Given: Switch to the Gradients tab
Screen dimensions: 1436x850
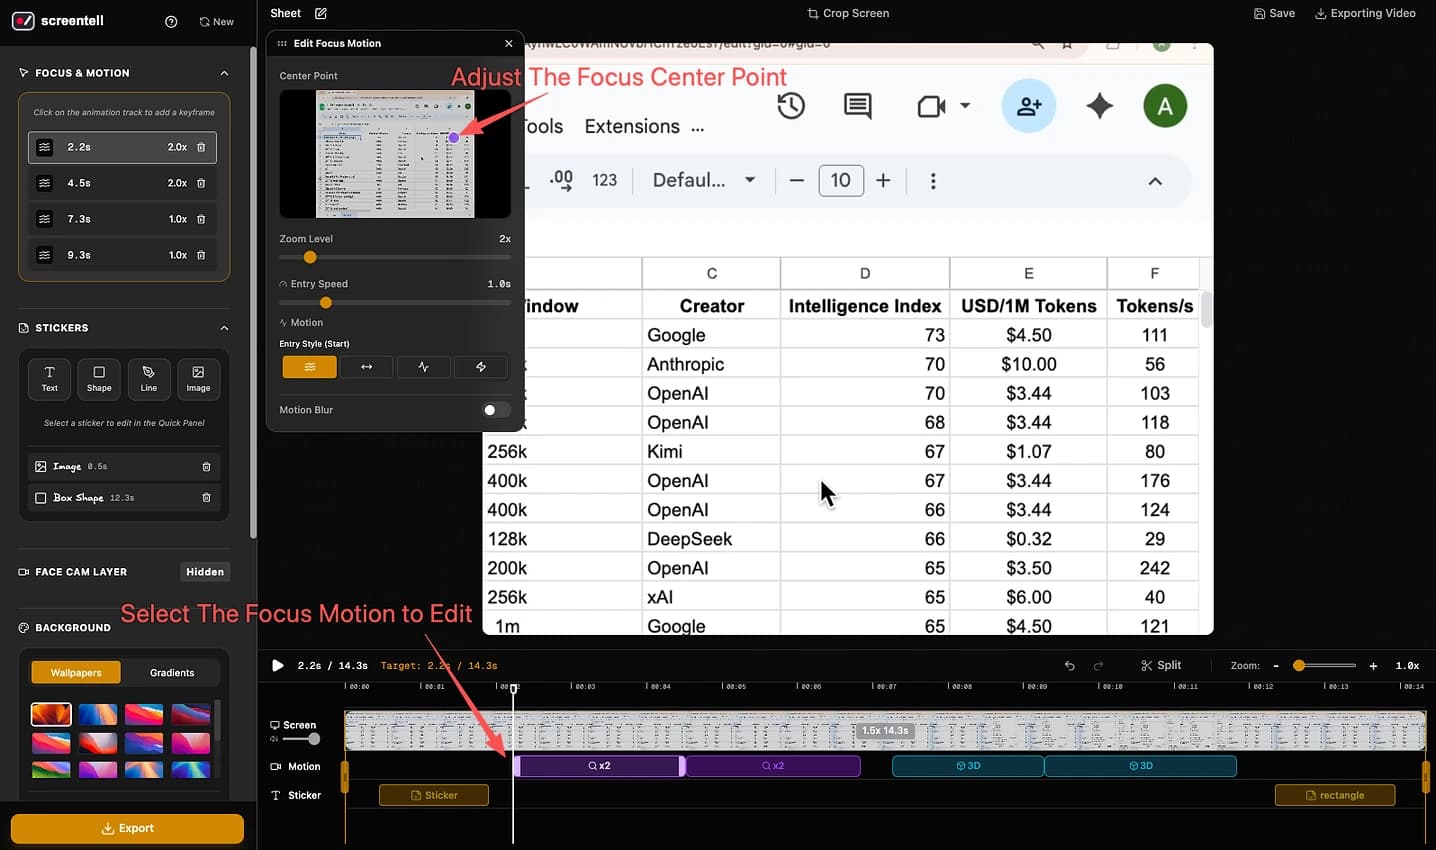Looking at the screenshot, I should coord(172,673).
